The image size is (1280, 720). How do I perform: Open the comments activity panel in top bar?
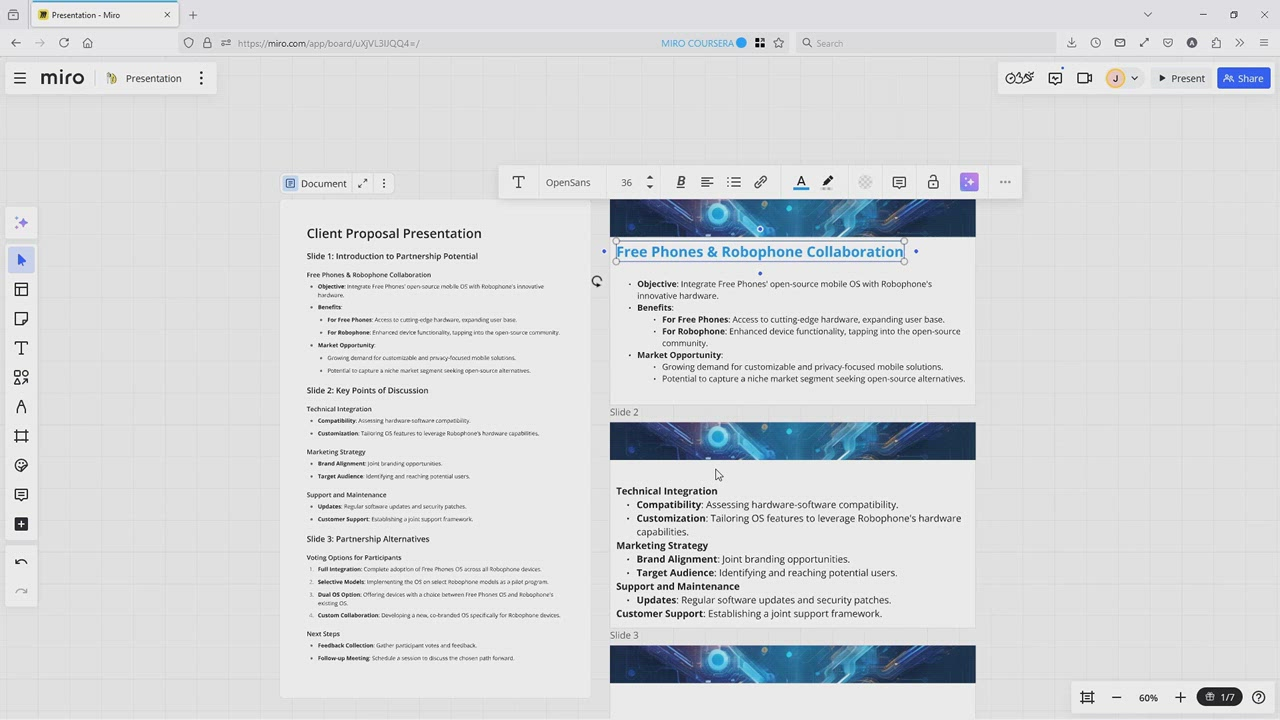1055,78
